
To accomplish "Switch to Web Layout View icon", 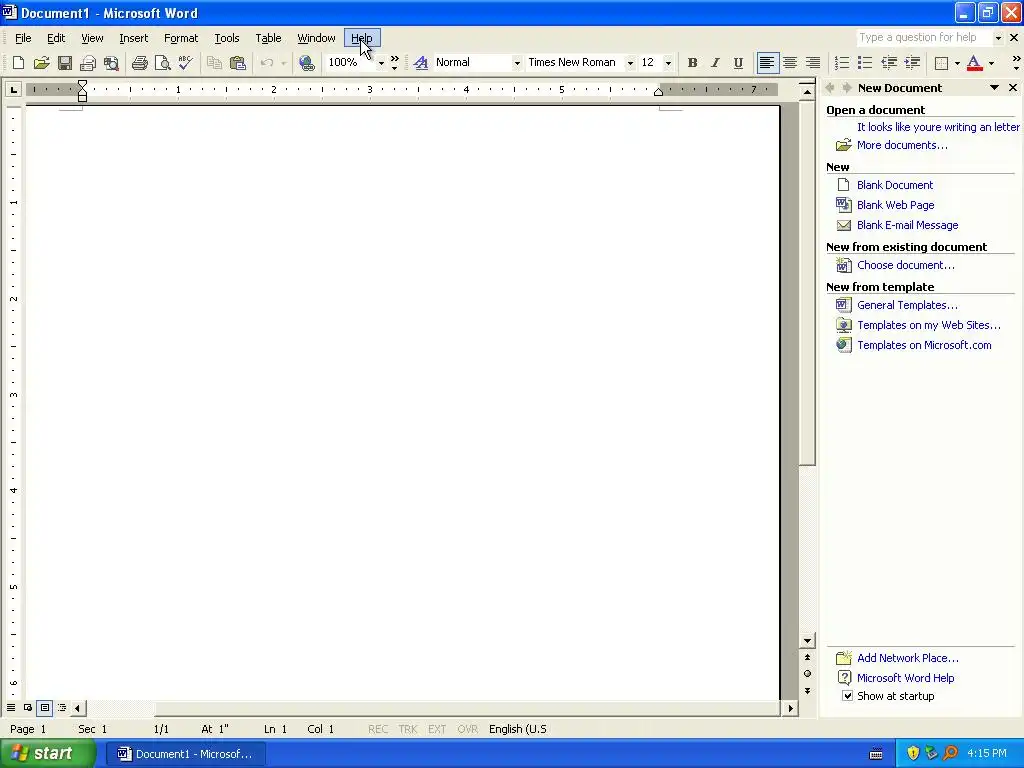I will (28, 708).
